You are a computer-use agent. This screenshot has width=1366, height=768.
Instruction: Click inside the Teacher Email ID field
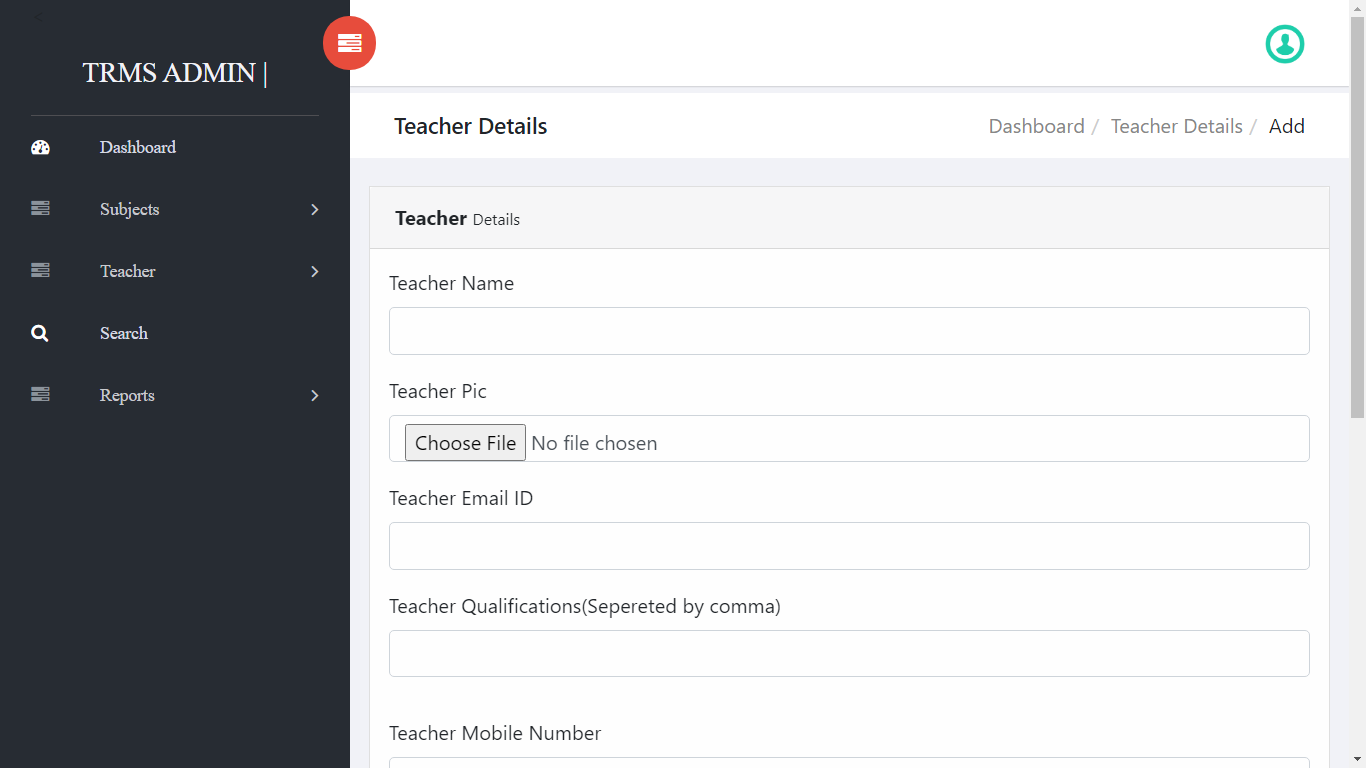coord(849,546)
